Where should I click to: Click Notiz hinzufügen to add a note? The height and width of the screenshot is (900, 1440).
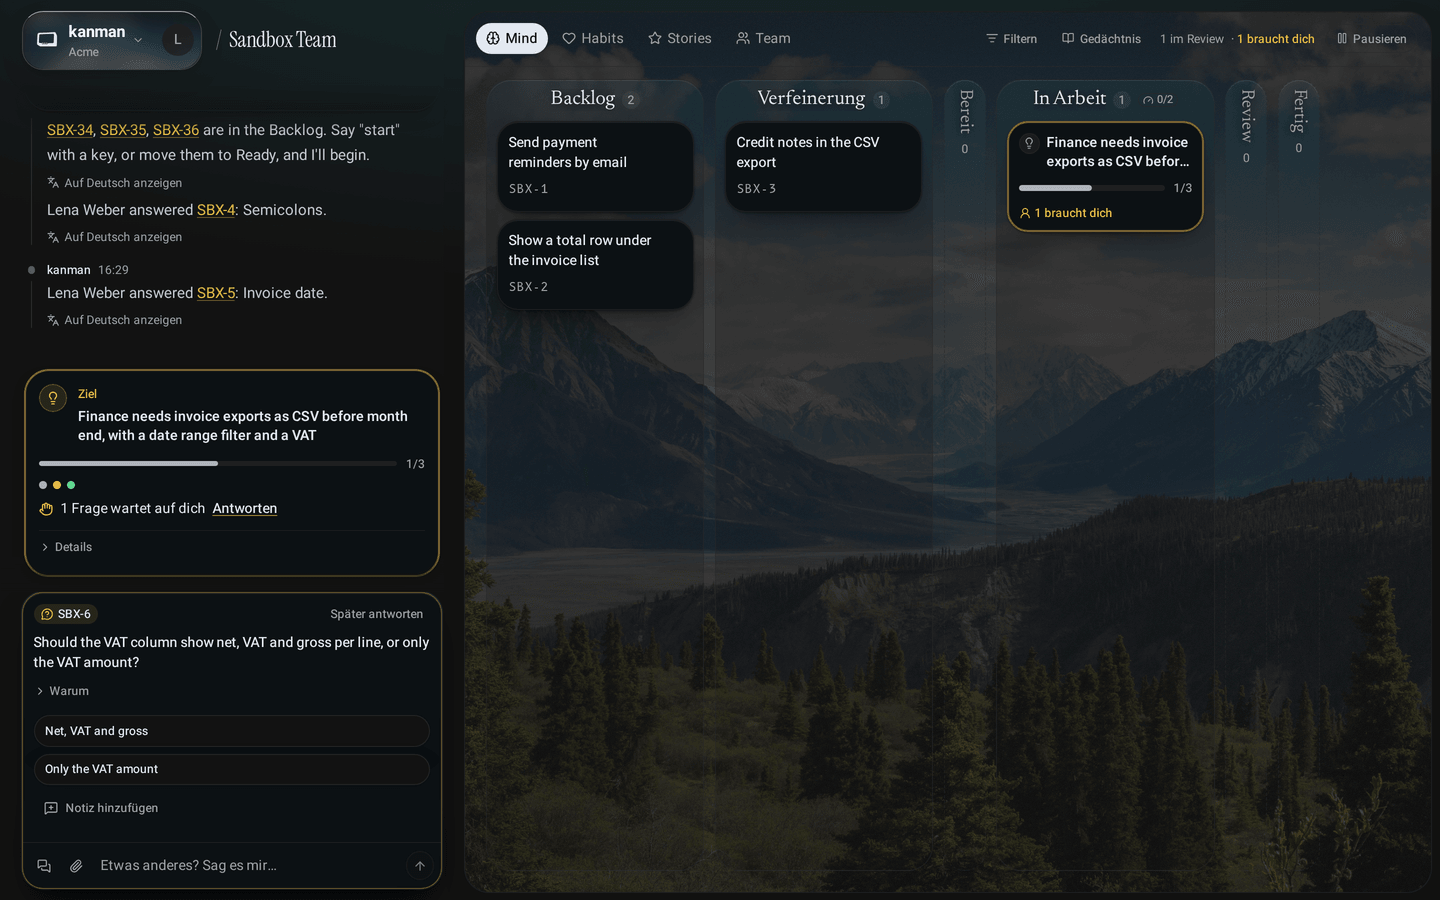tap(101, 808)
